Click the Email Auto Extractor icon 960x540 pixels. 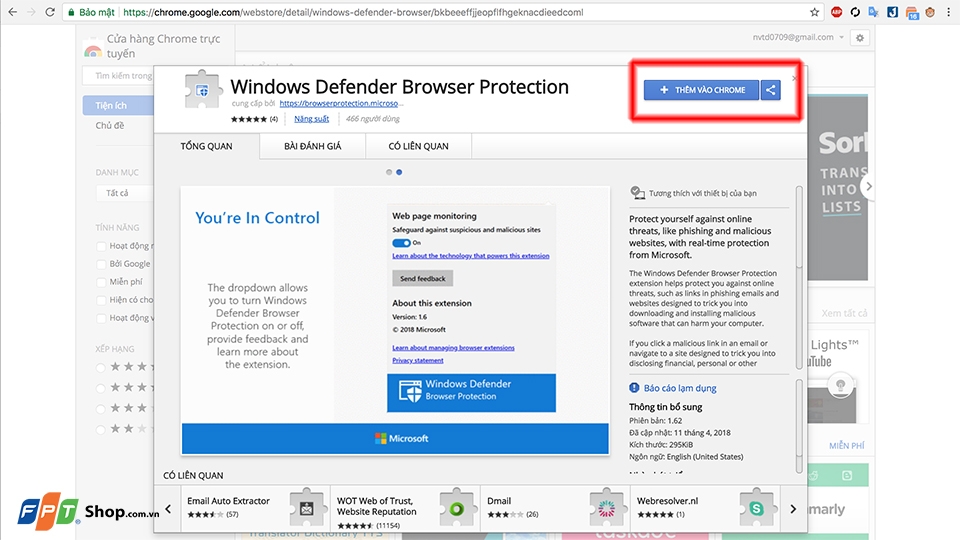pos(307,508)
